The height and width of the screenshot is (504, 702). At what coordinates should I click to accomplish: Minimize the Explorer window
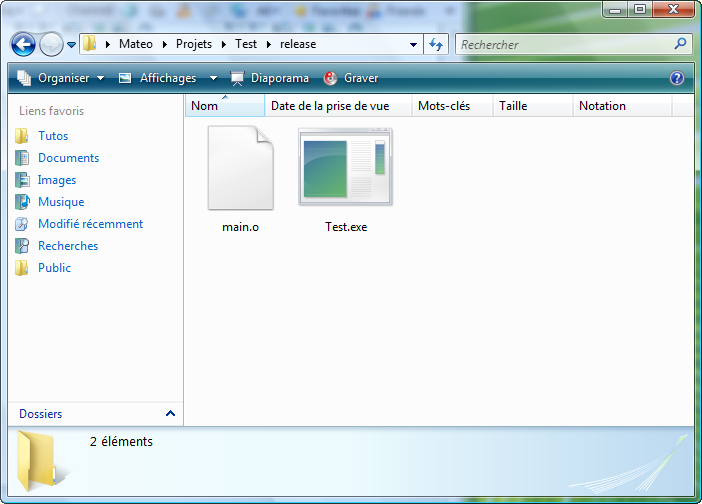615,9
